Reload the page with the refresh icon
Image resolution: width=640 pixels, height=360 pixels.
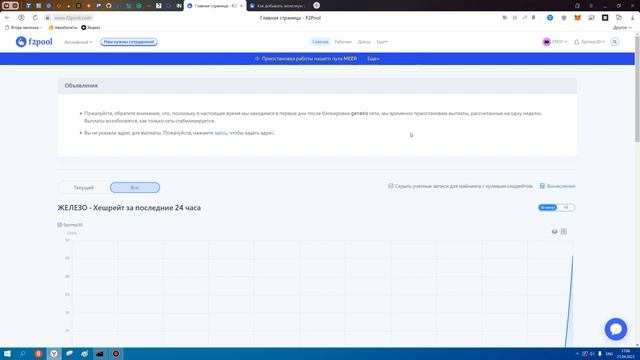(35, 18)
